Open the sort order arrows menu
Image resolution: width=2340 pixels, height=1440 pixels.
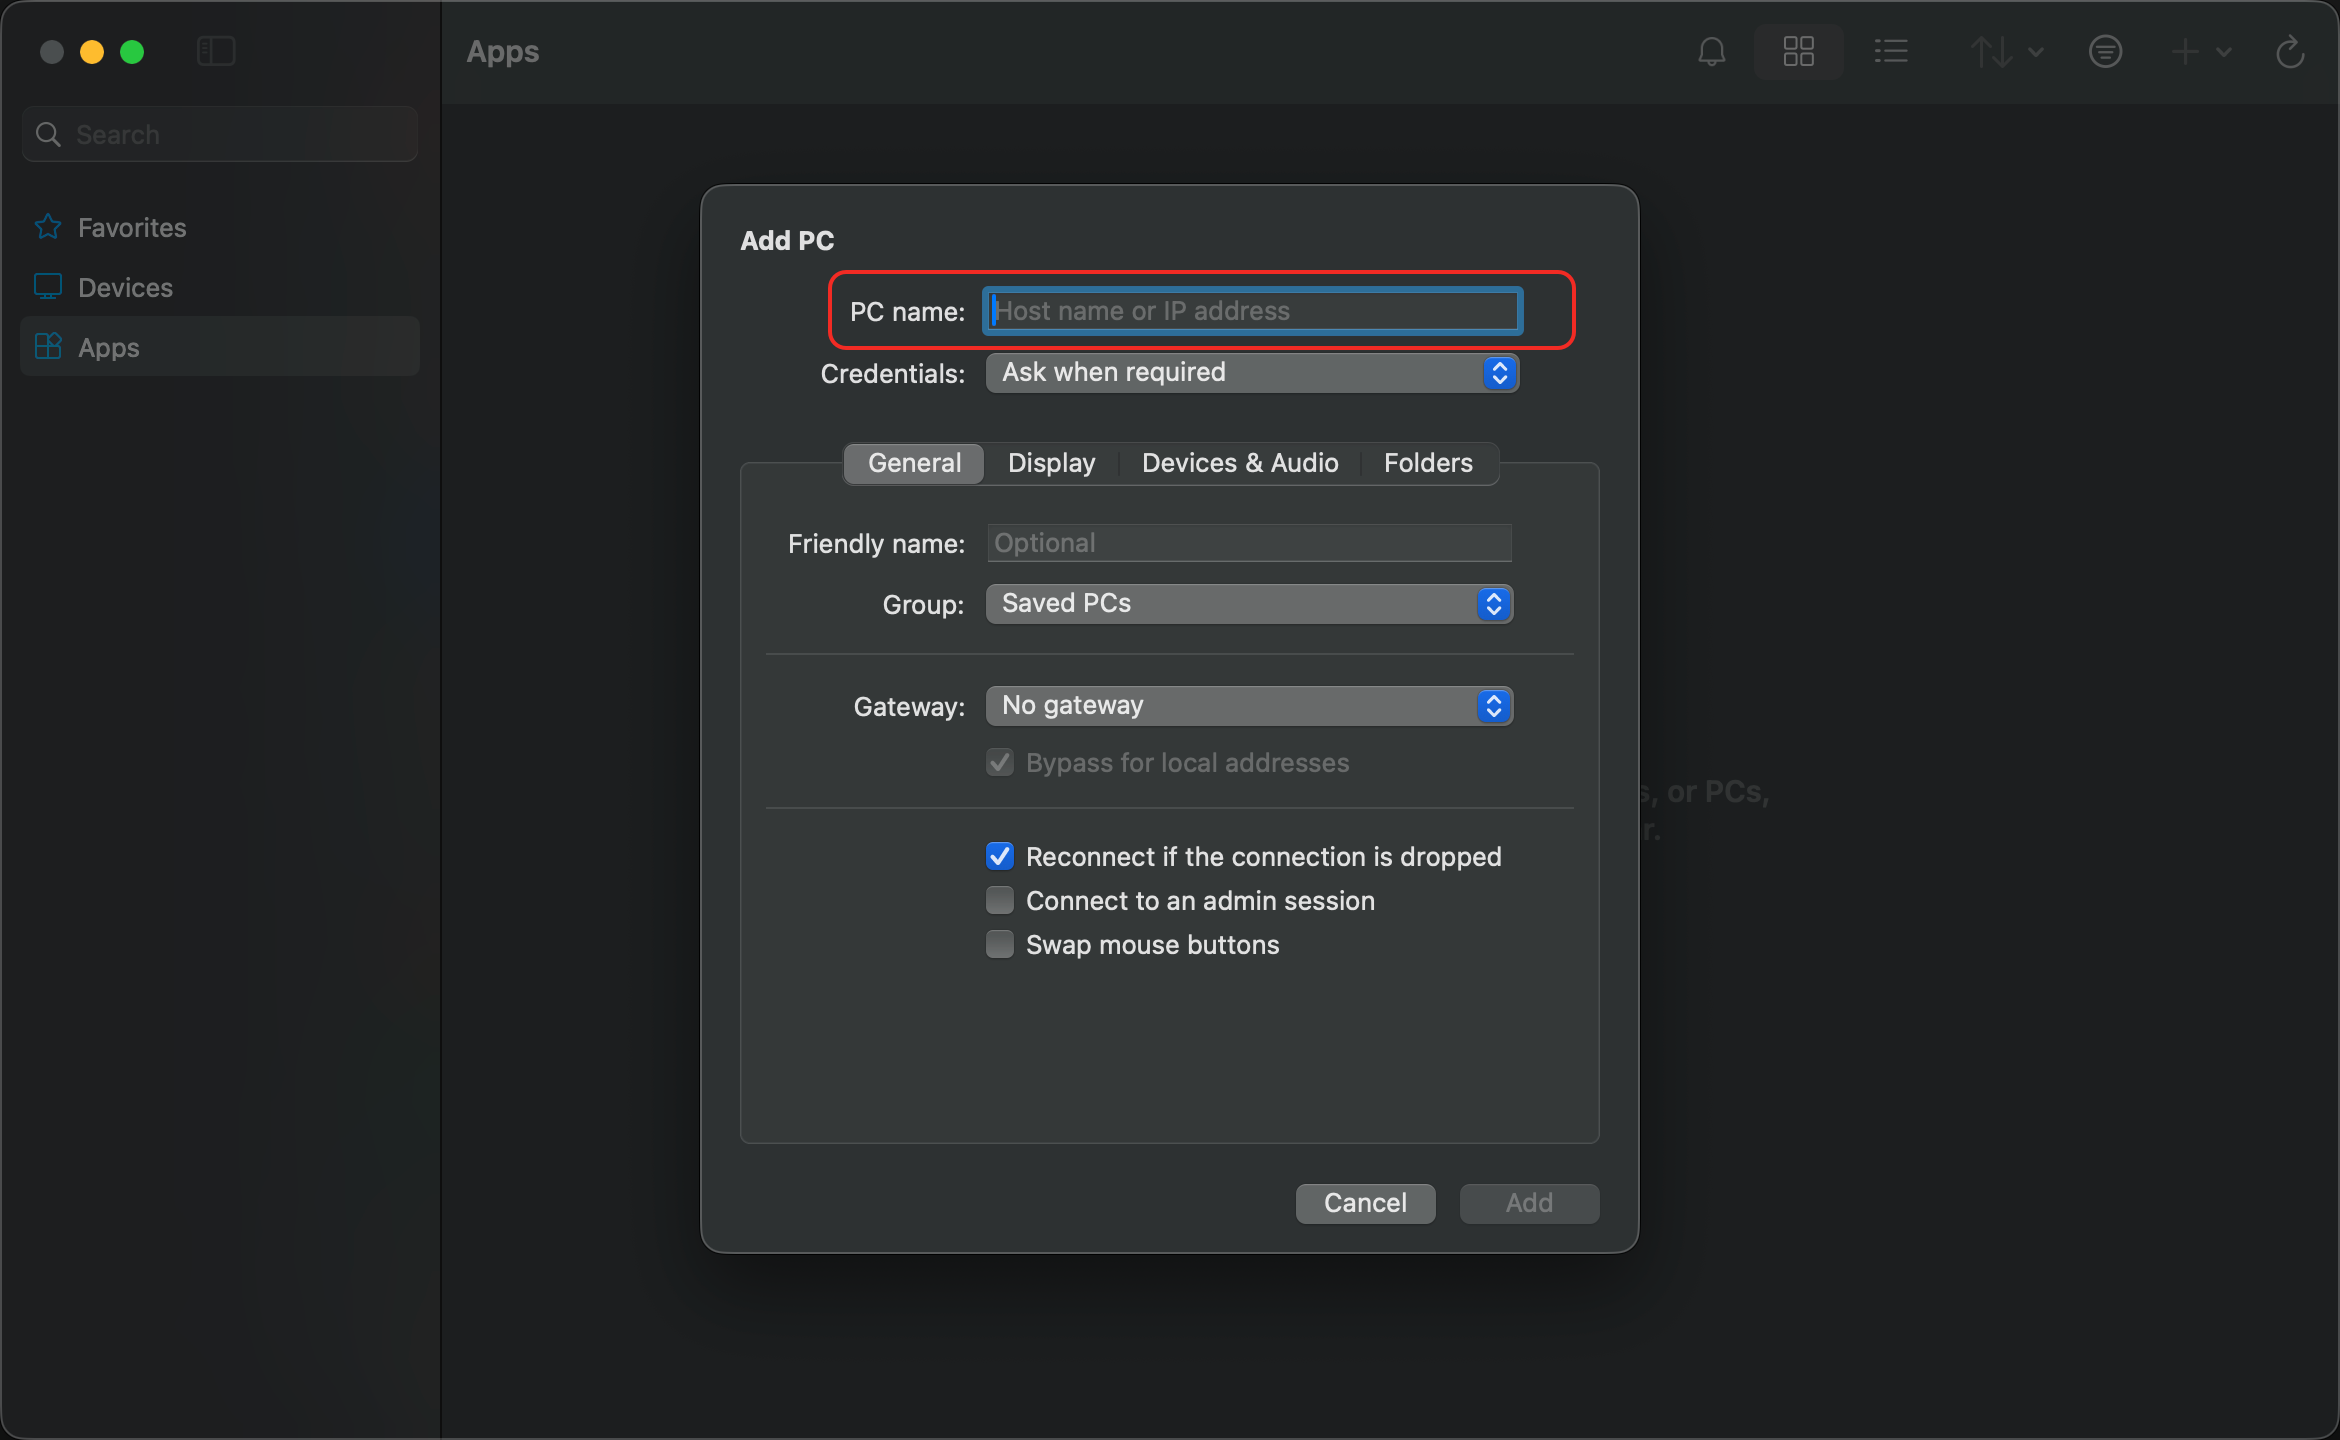coord(2005,52)
